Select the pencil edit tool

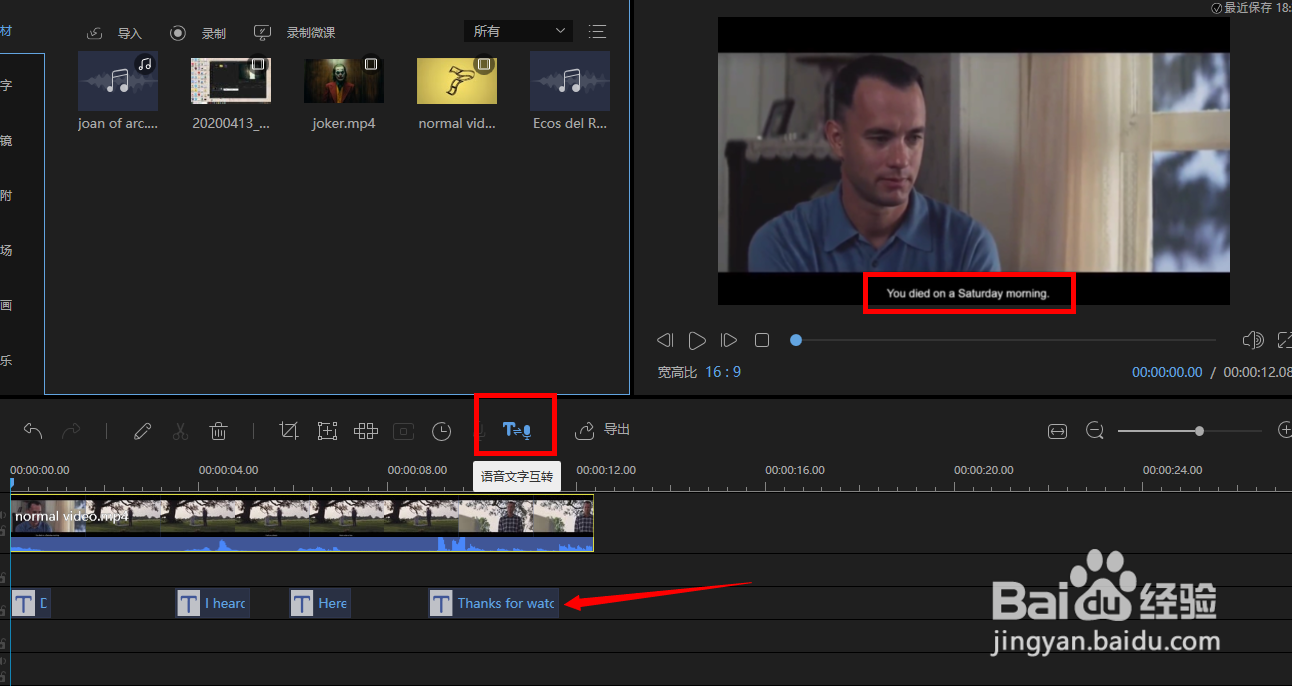coord(142,431)
